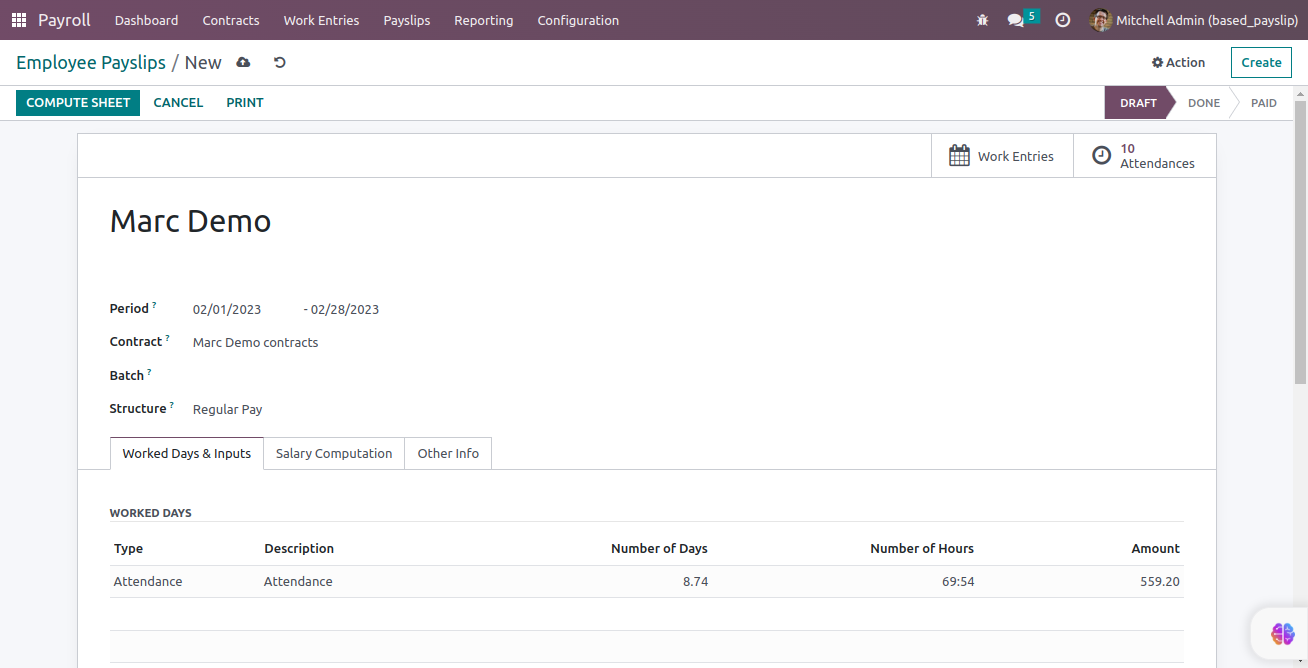Open the Reporting menu
Viewport: 1308px width, 668px height.
[x=484, y=20]
